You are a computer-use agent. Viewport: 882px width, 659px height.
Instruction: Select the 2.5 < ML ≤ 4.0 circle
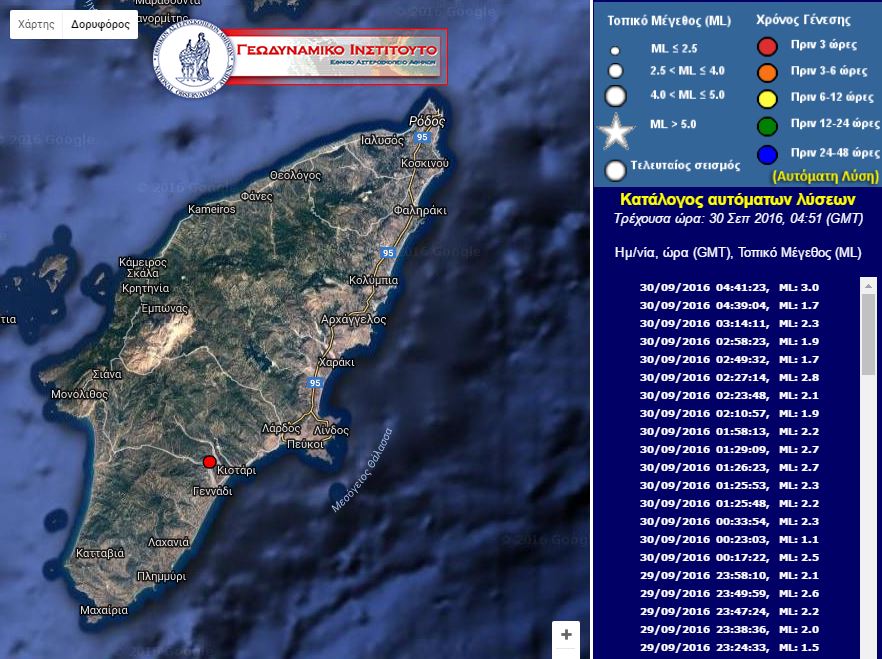pos(615,73)
